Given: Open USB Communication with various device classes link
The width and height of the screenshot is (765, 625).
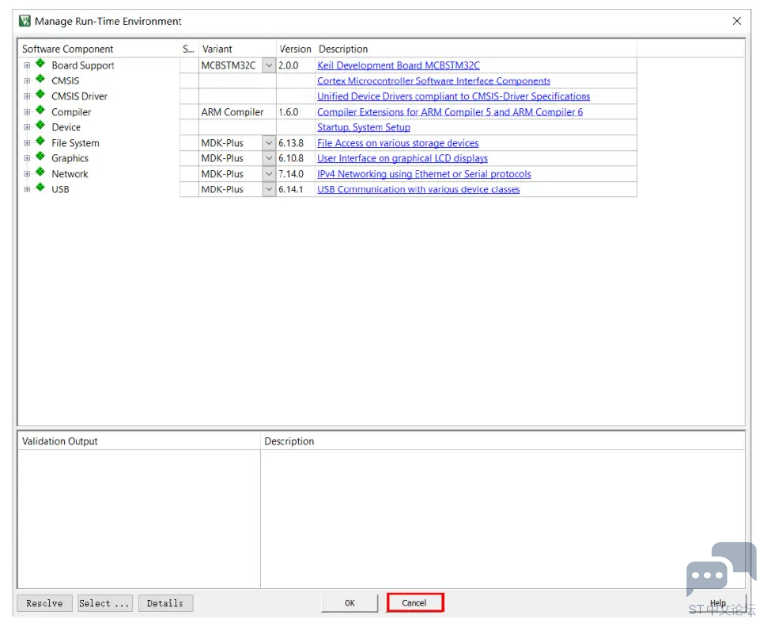Looking at the screenshot, I should [419, 190].
